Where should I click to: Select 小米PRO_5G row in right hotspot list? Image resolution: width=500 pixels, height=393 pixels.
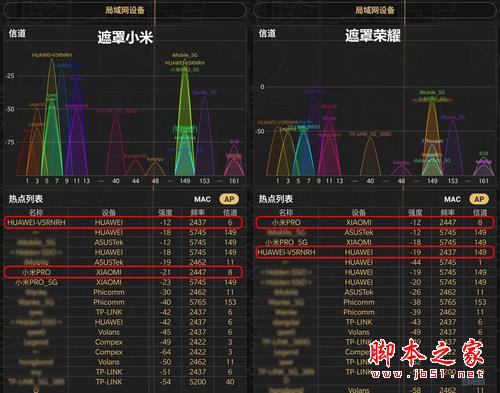pyautogui.click(x=375, y=242)
